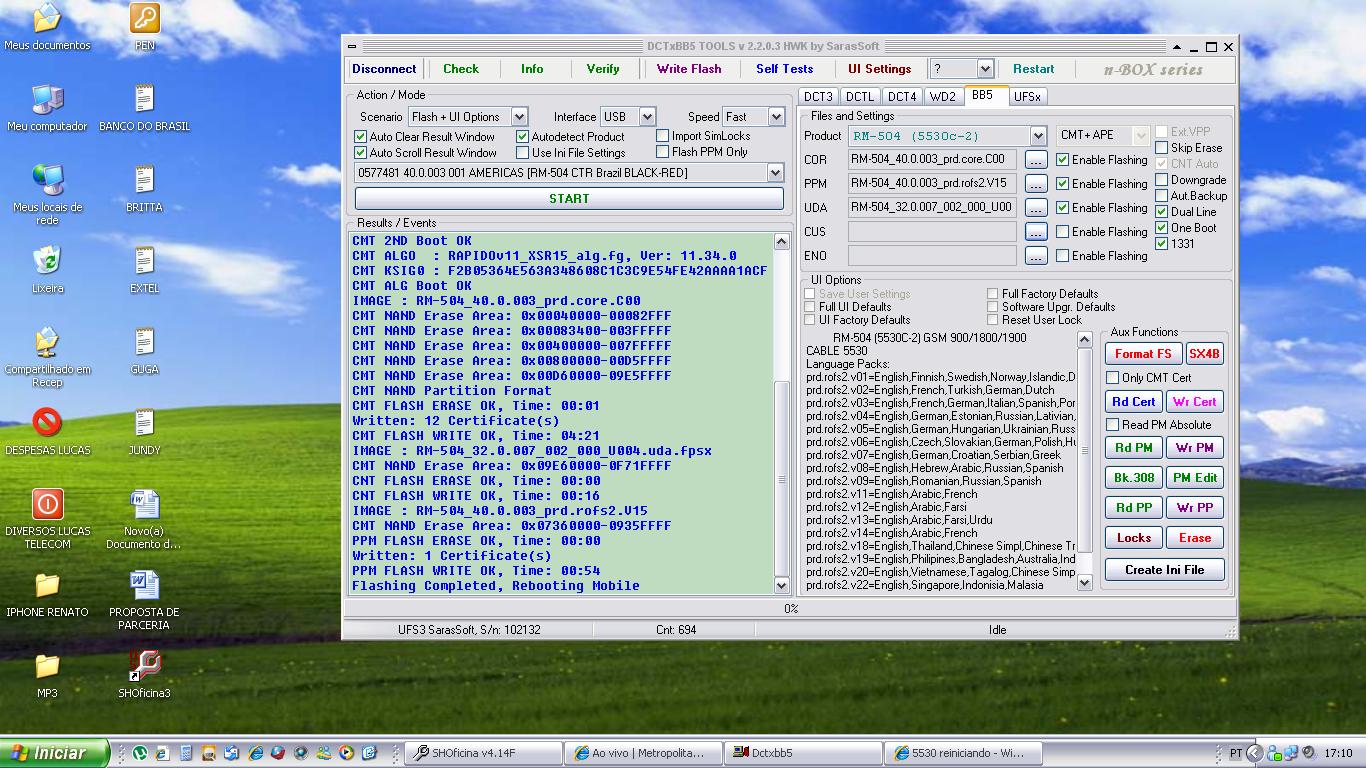Click the green START button
The height and width of the screenshot is (768, 1366).
coord(569,199)
